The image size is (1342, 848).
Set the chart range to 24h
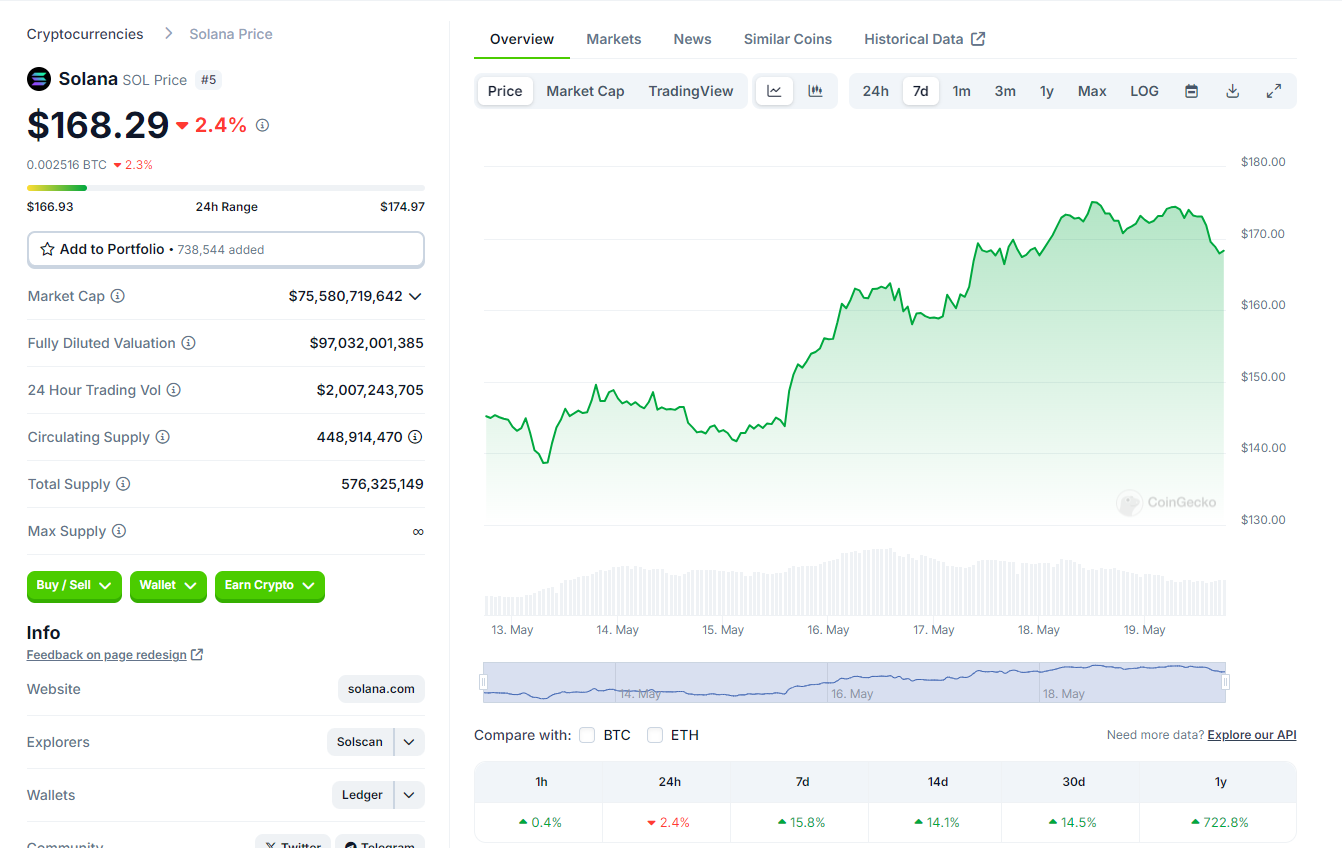tap(876, 91)
